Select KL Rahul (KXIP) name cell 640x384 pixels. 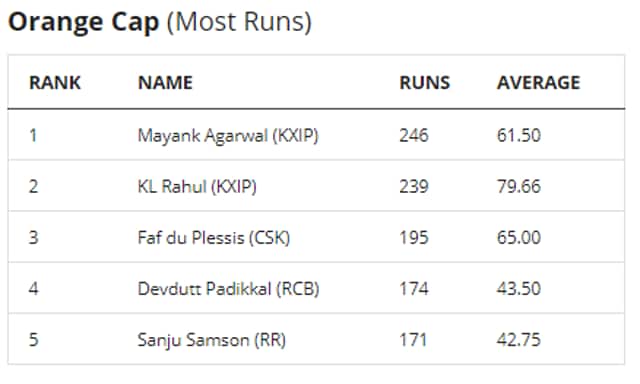tap(197, 186)
